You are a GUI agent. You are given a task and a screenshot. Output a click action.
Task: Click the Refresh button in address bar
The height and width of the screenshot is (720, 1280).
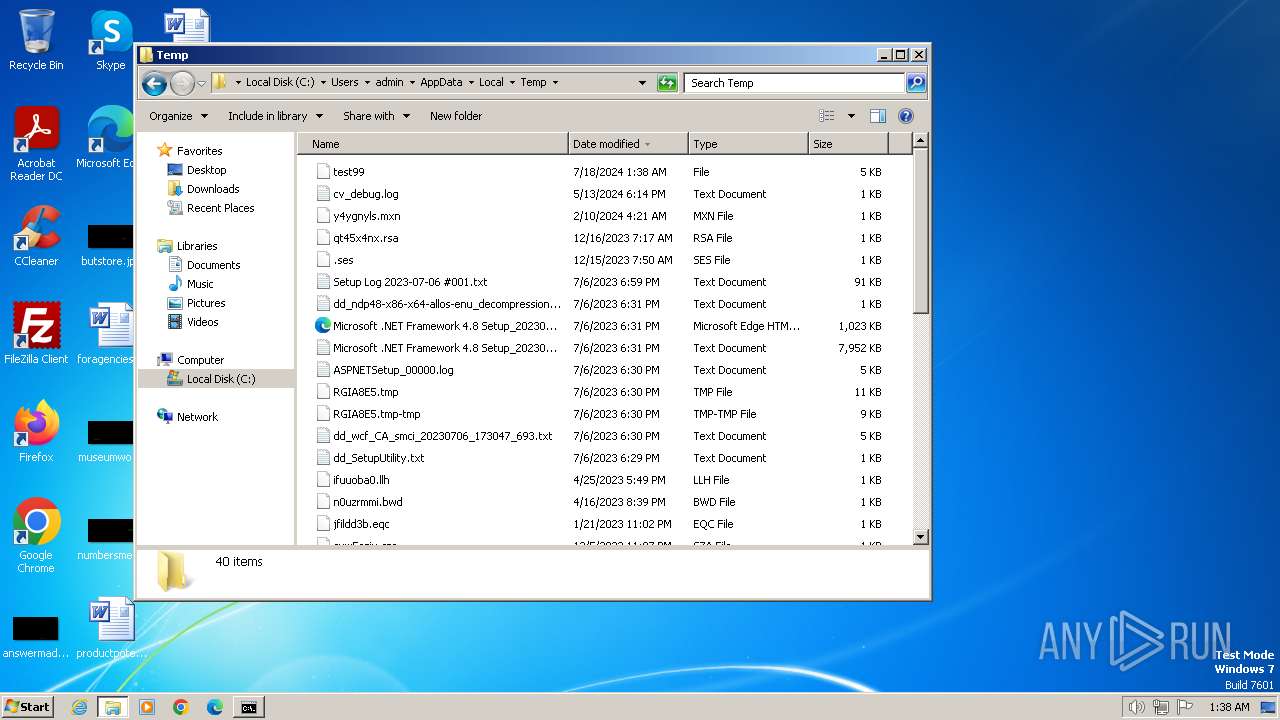(667, 83)
